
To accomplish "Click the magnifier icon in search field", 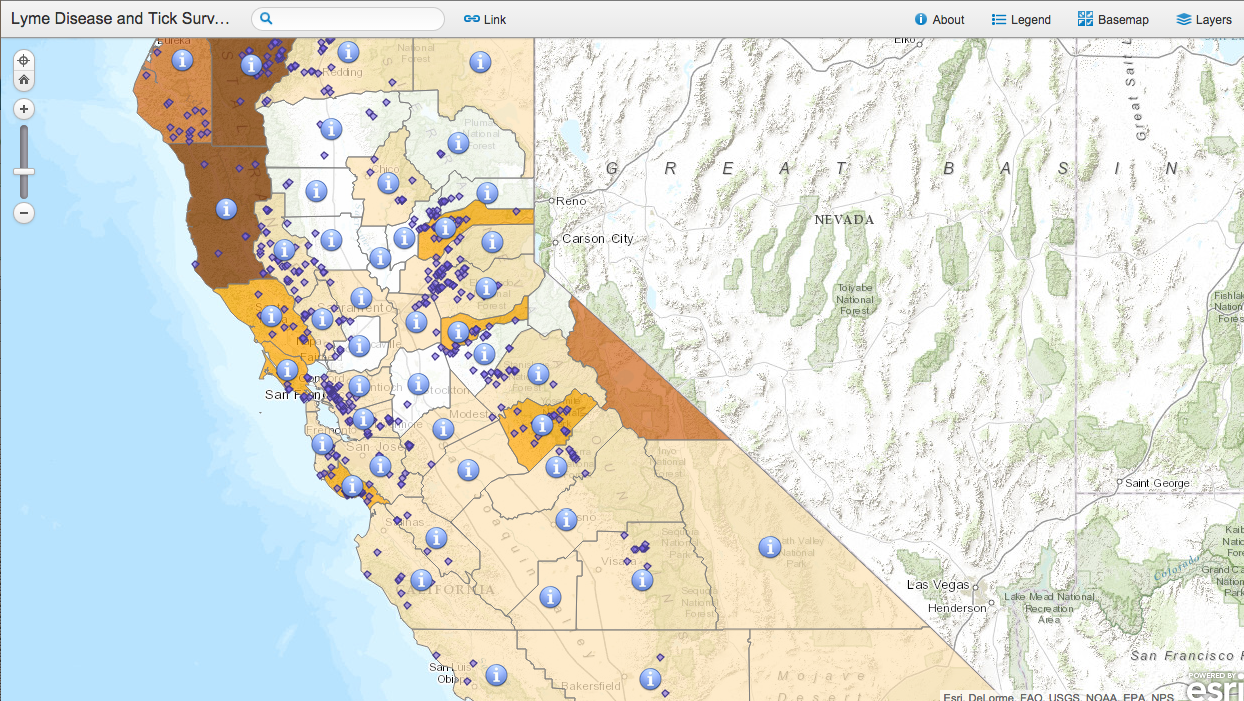I will pos(267,19).
